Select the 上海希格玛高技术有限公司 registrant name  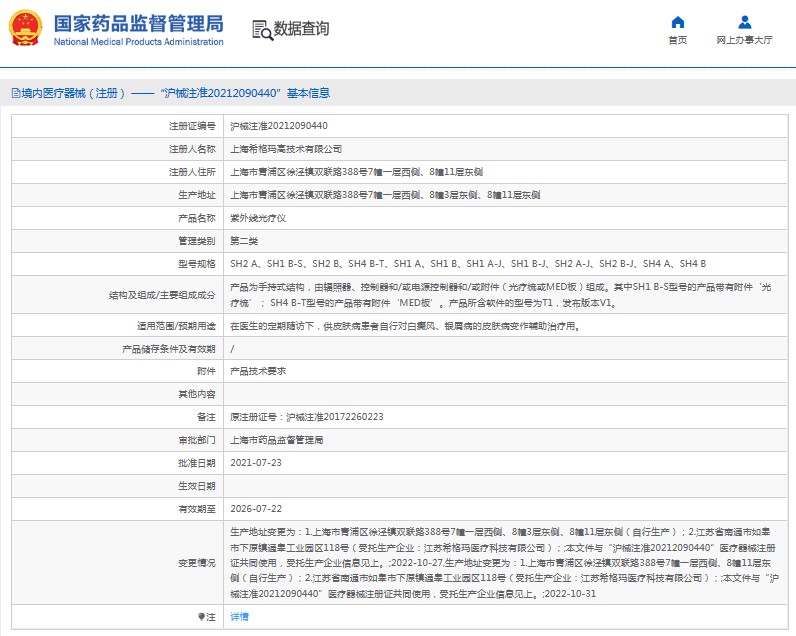coord(286,149)
